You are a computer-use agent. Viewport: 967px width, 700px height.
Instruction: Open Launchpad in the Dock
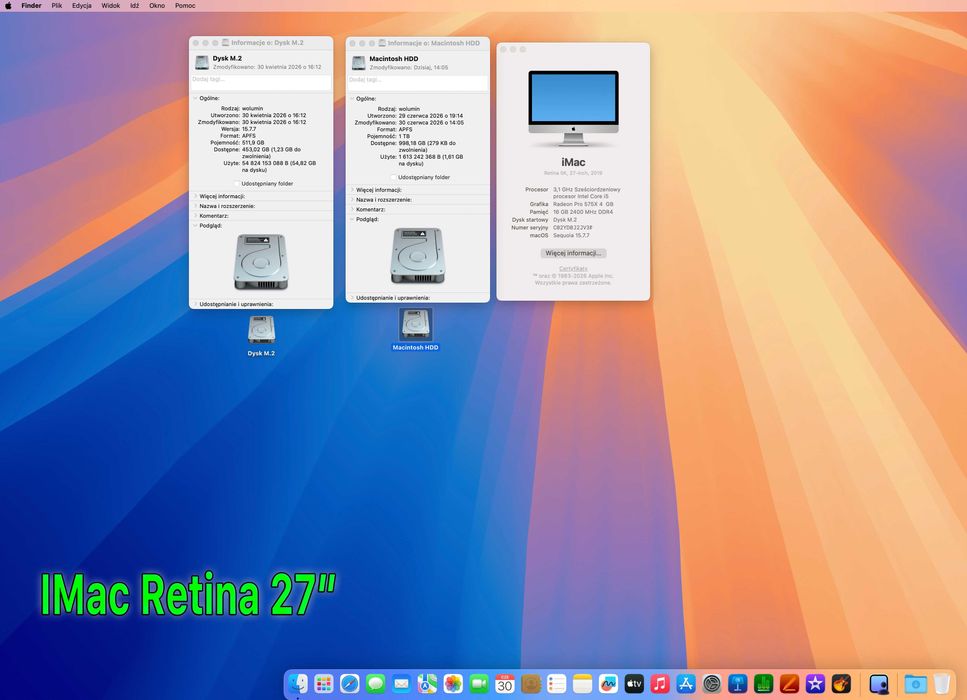point(324,683)
